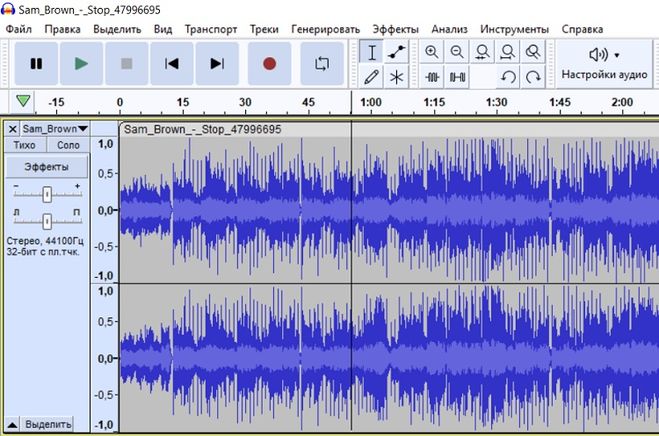Start playback with the green Play button

[82, 63]
